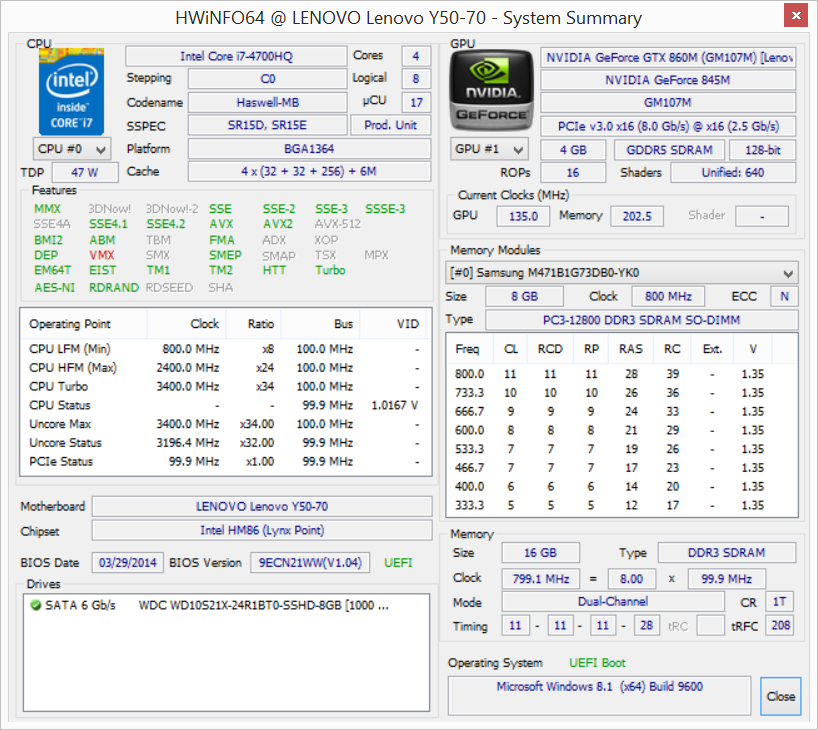
Task: Click the BIOS Date 03/29/2014 field
Action: pyautogui.click(x=128, y=563)
